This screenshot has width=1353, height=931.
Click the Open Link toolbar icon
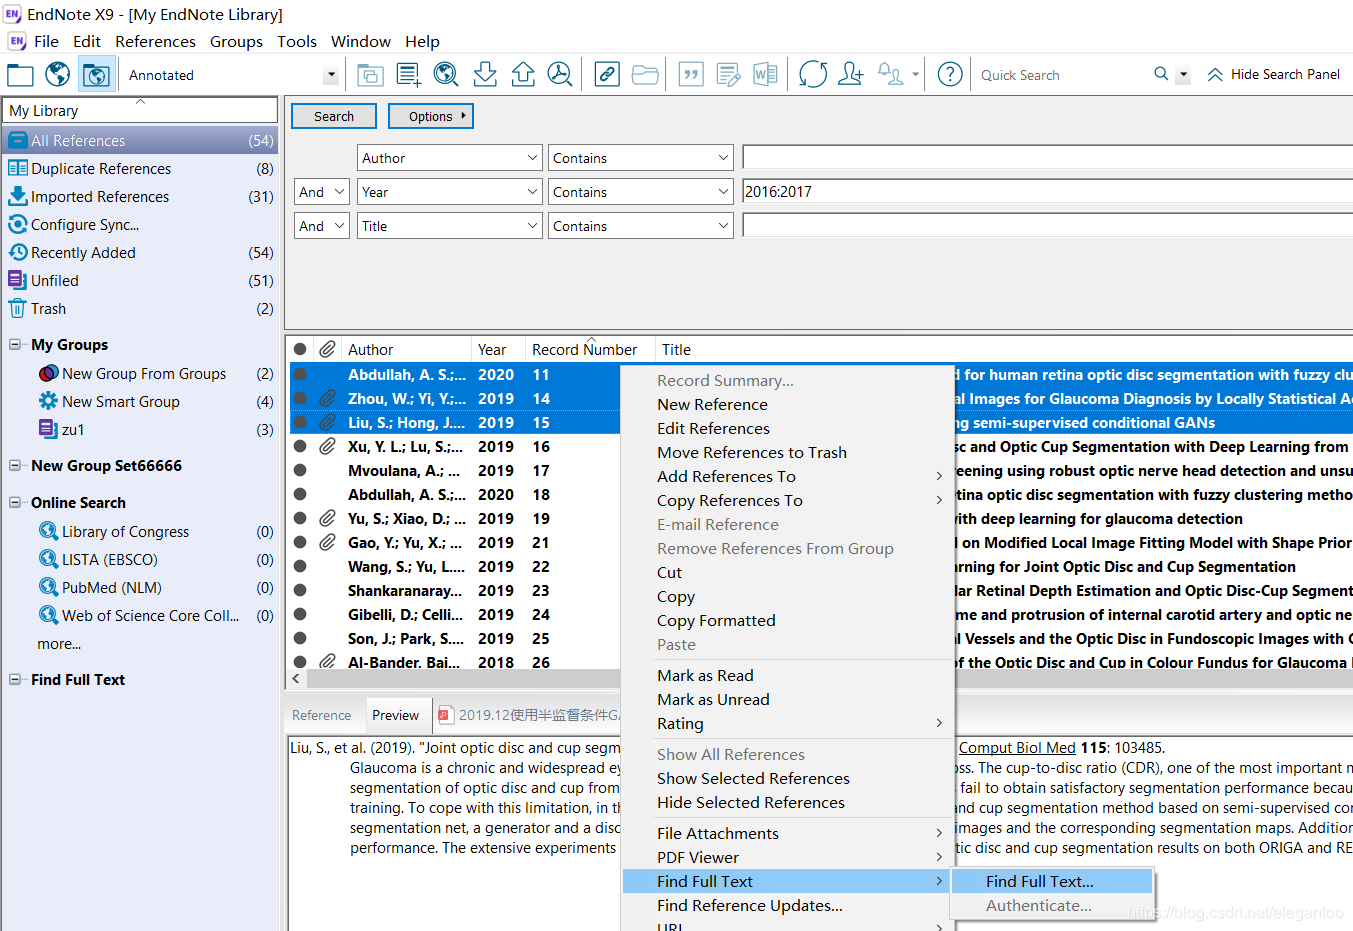[x=607, y=74]
